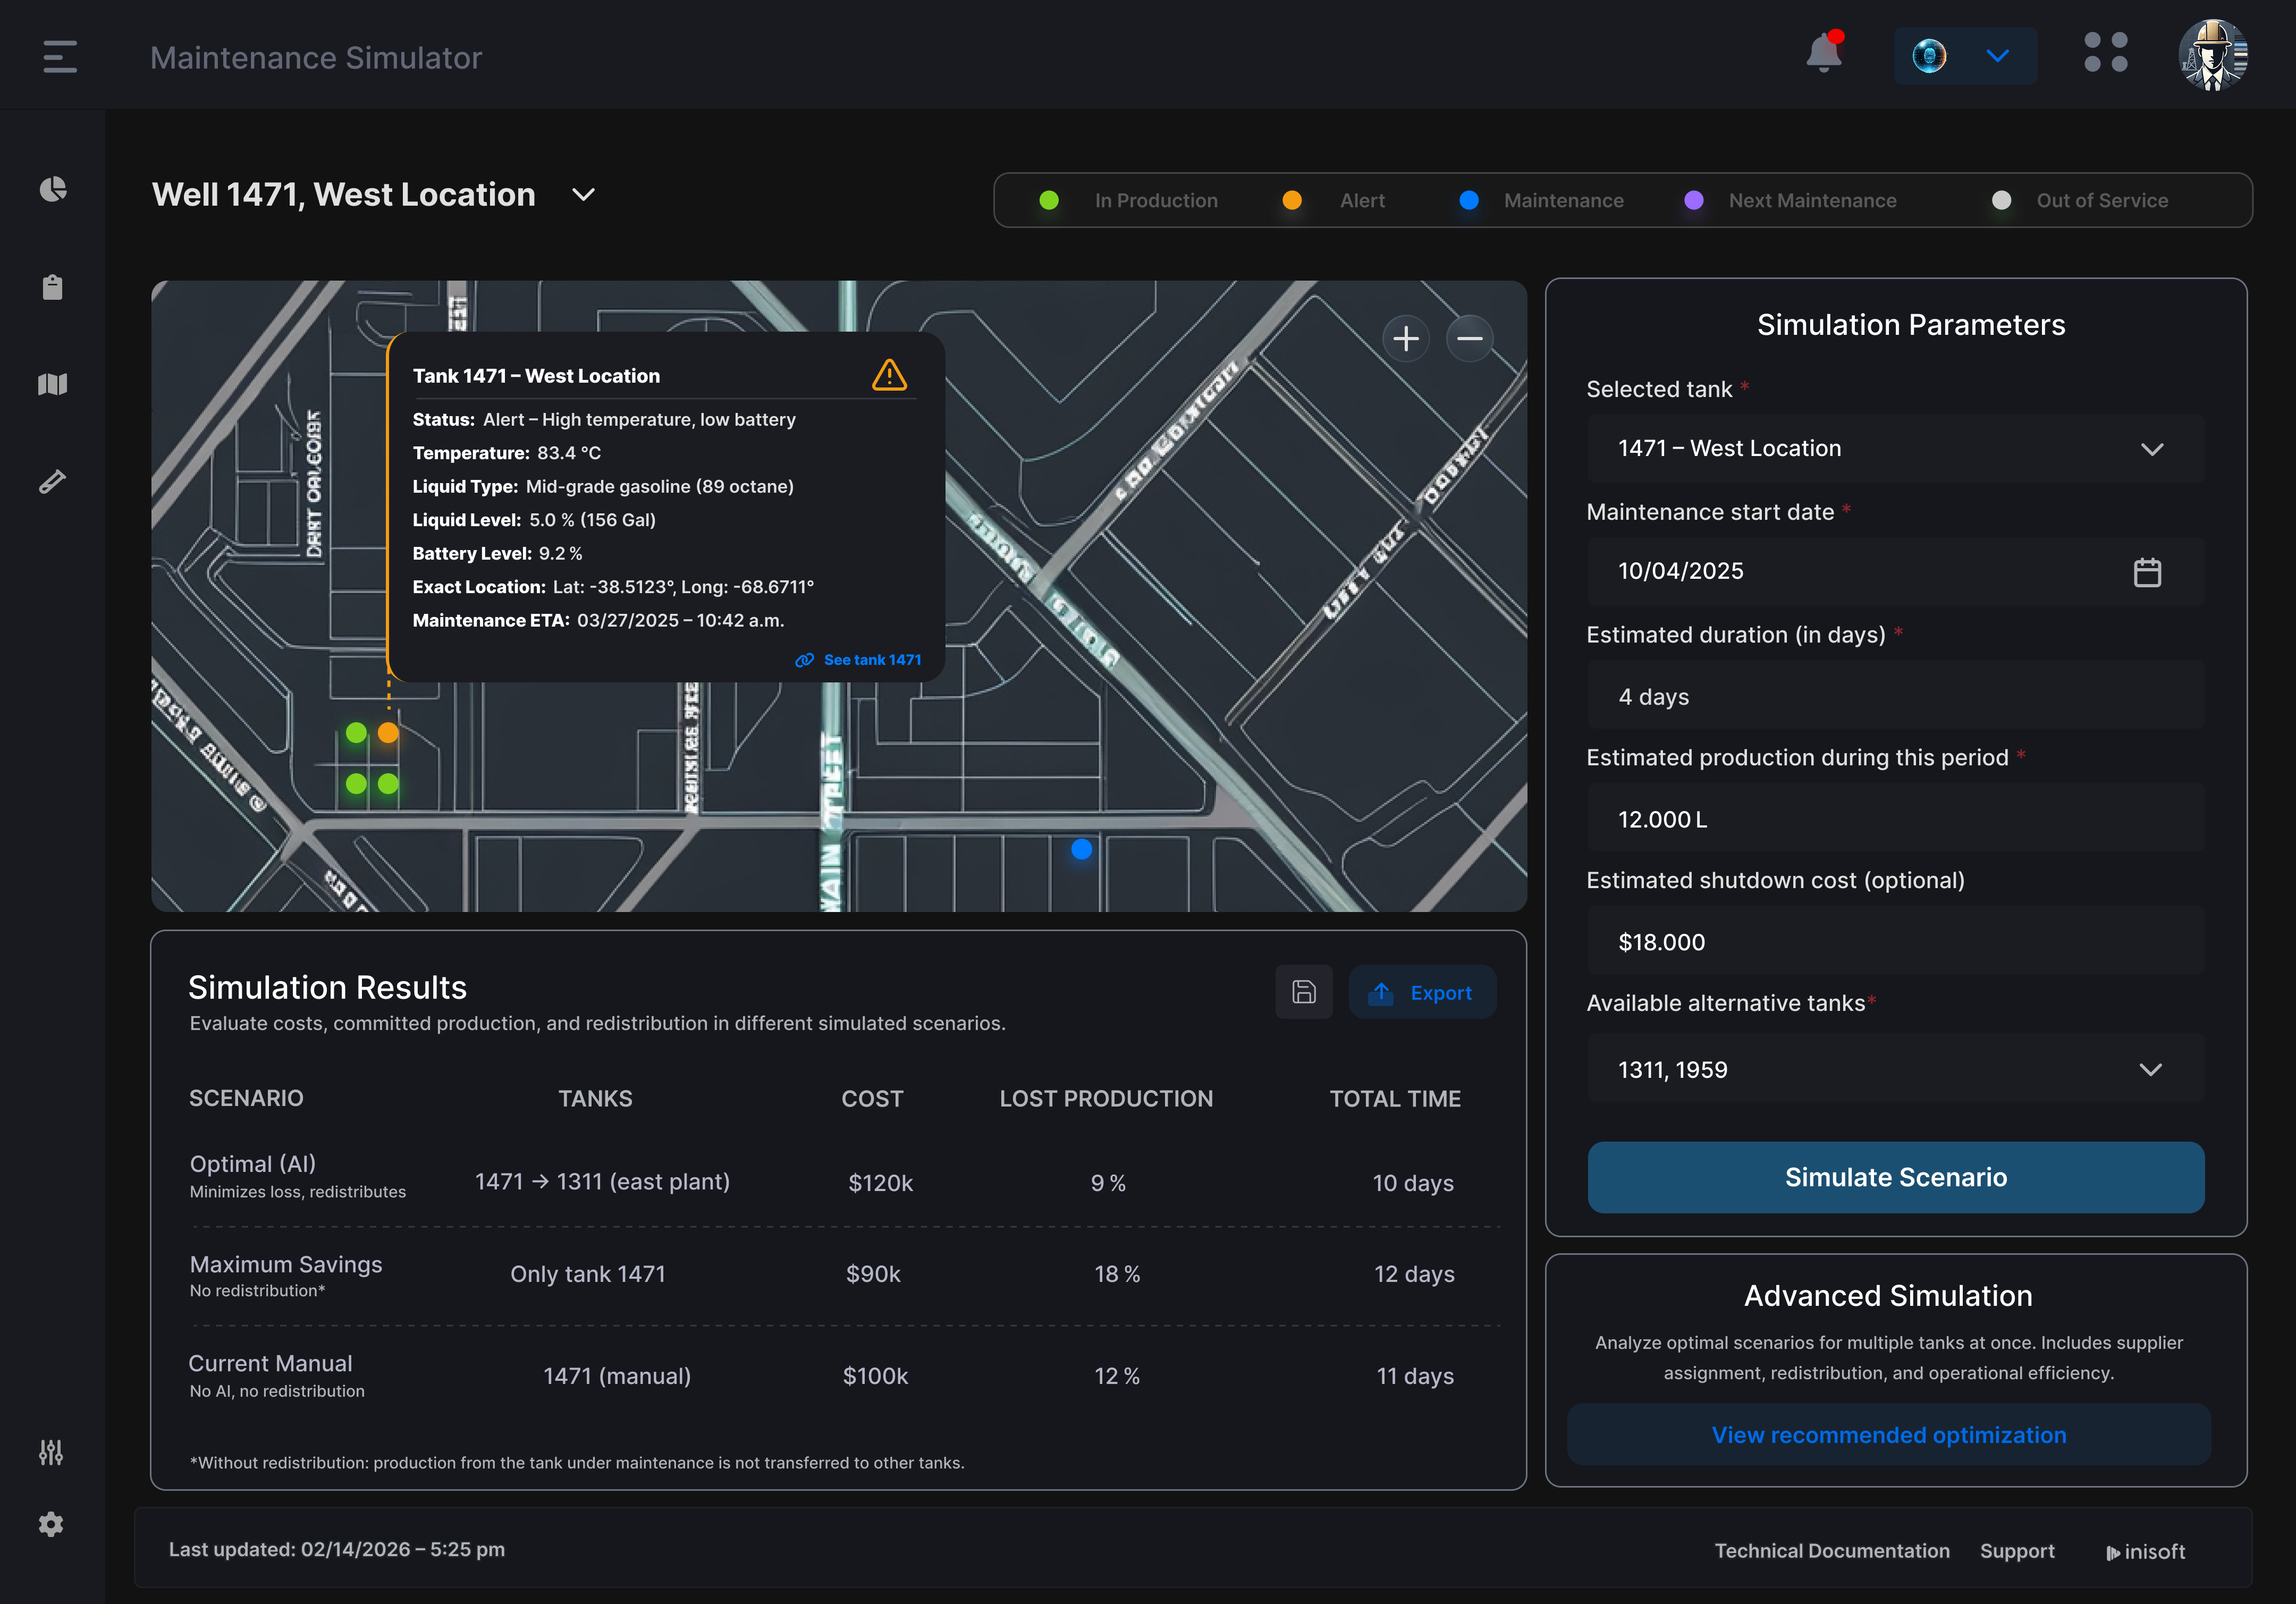Open the pie chart dashboard sidebar icon
The image size is (2296, 1604).
[52, 189]
